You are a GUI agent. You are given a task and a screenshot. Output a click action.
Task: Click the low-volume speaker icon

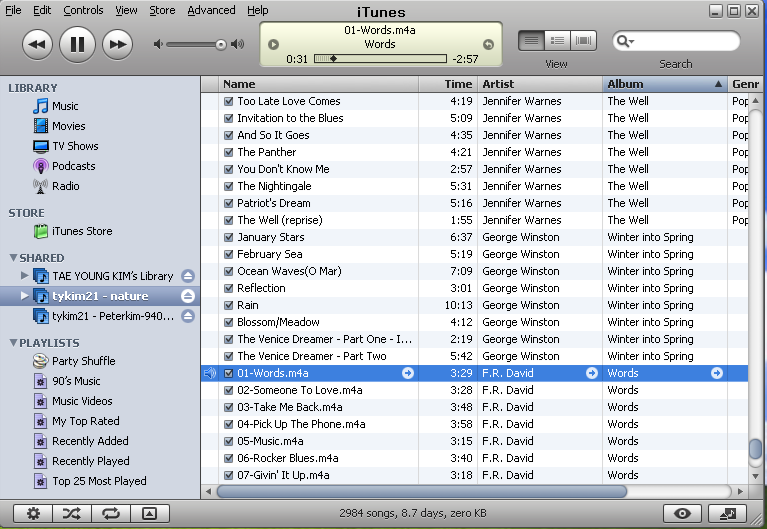tap(158, 45)
